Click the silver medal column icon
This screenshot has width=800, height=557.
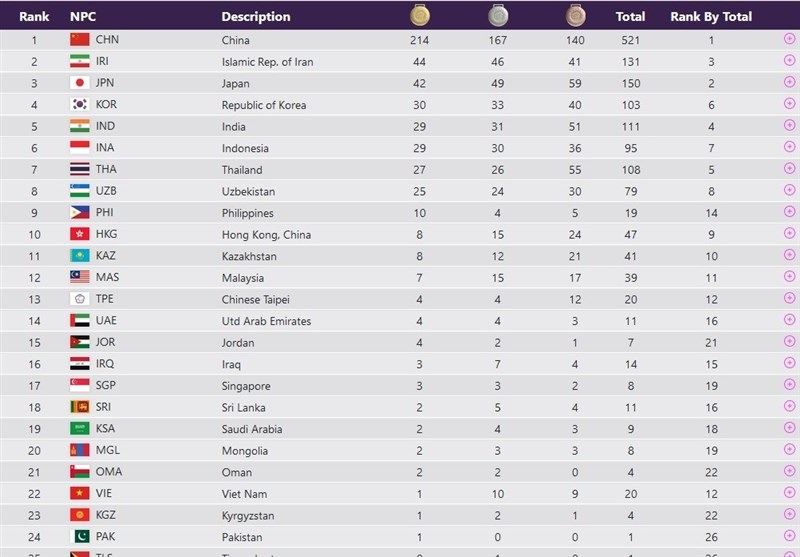pos(497,15)
